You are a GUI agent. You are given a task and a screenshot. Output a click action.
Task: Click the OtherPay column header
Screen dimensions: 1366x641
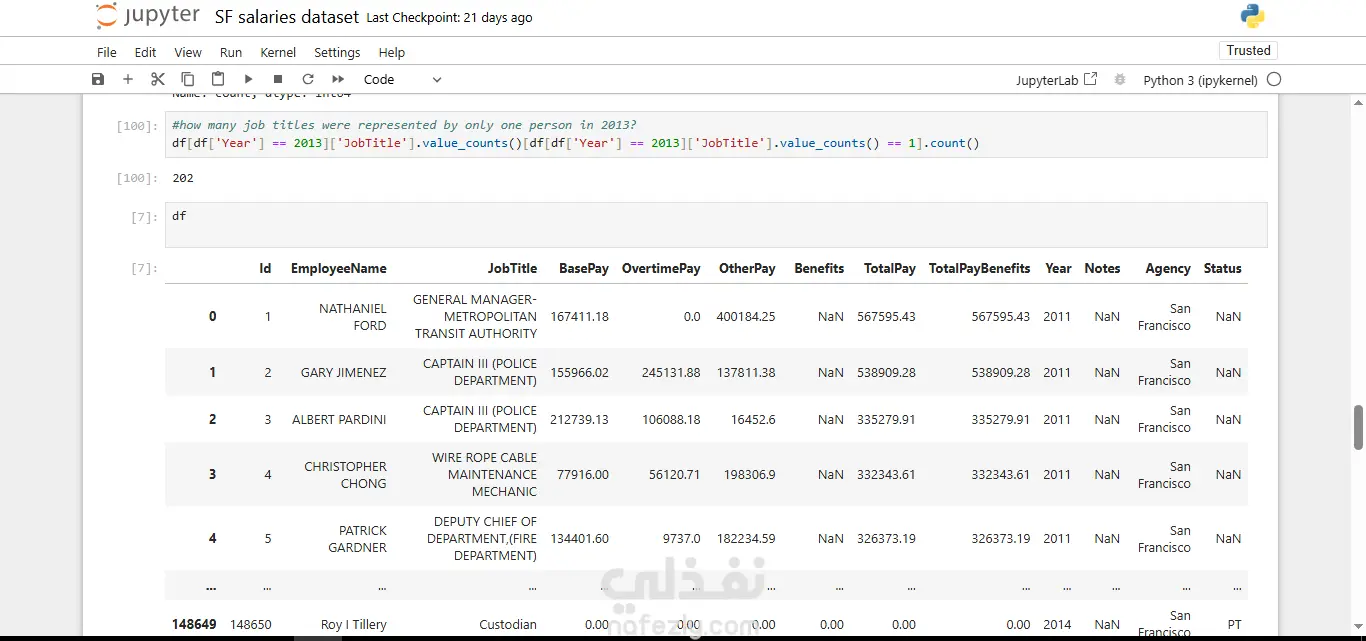point(747,268)
